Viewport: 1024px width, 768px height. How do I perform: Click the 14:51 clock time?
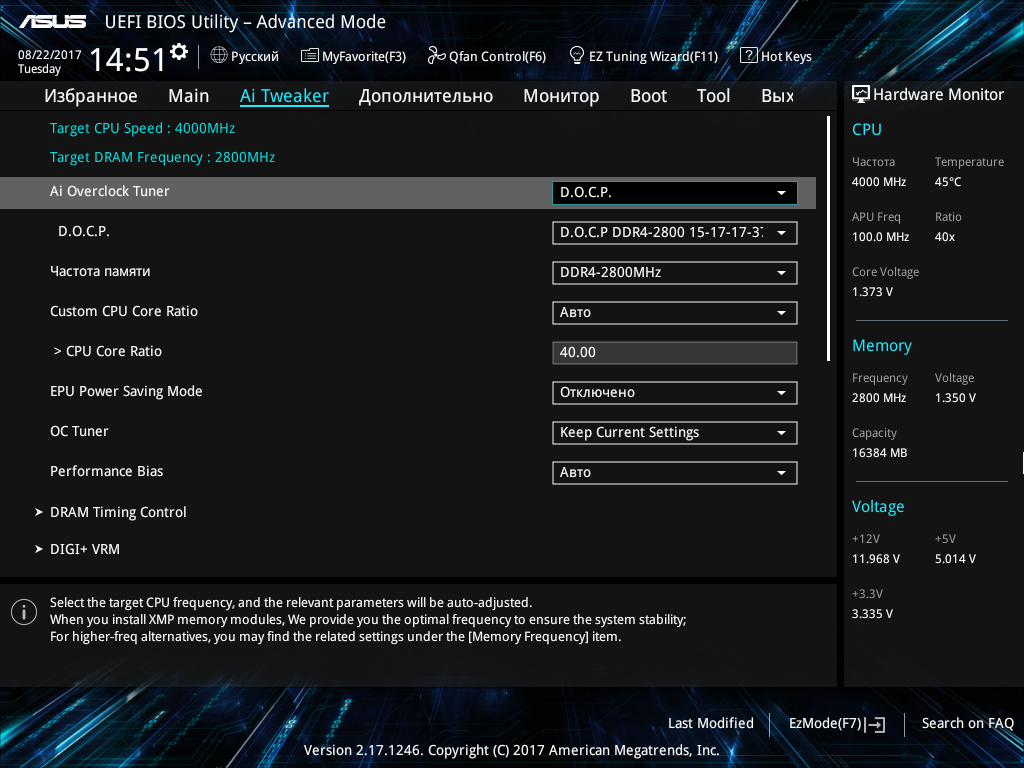click(127, 59)
